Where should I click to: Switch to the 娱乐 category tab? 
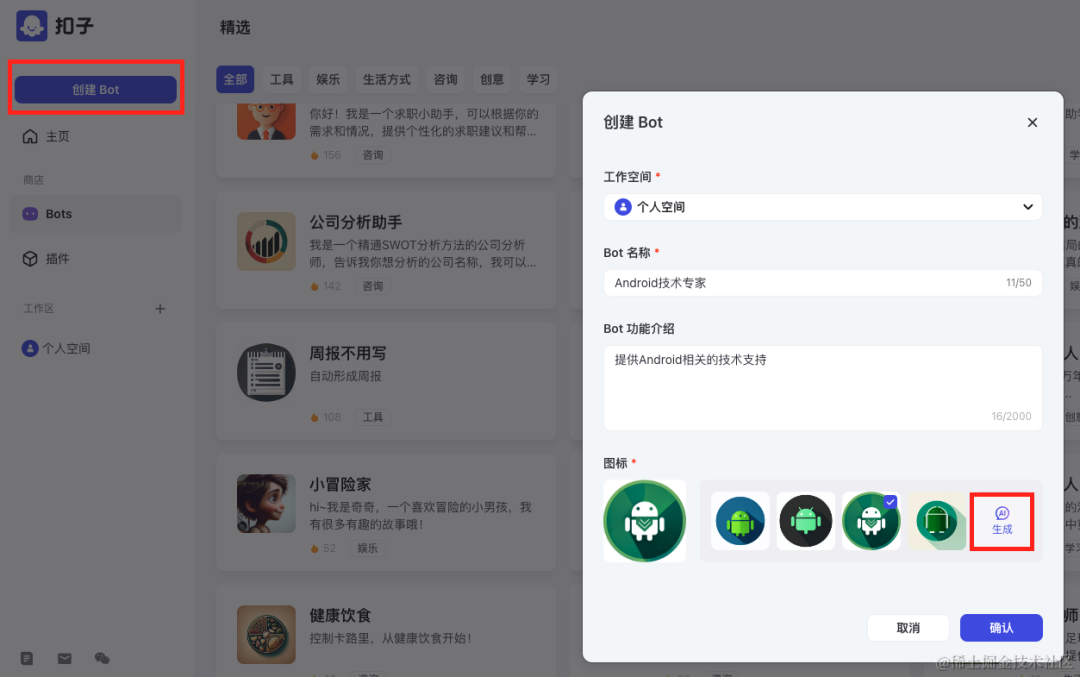[x=328, y=80]
